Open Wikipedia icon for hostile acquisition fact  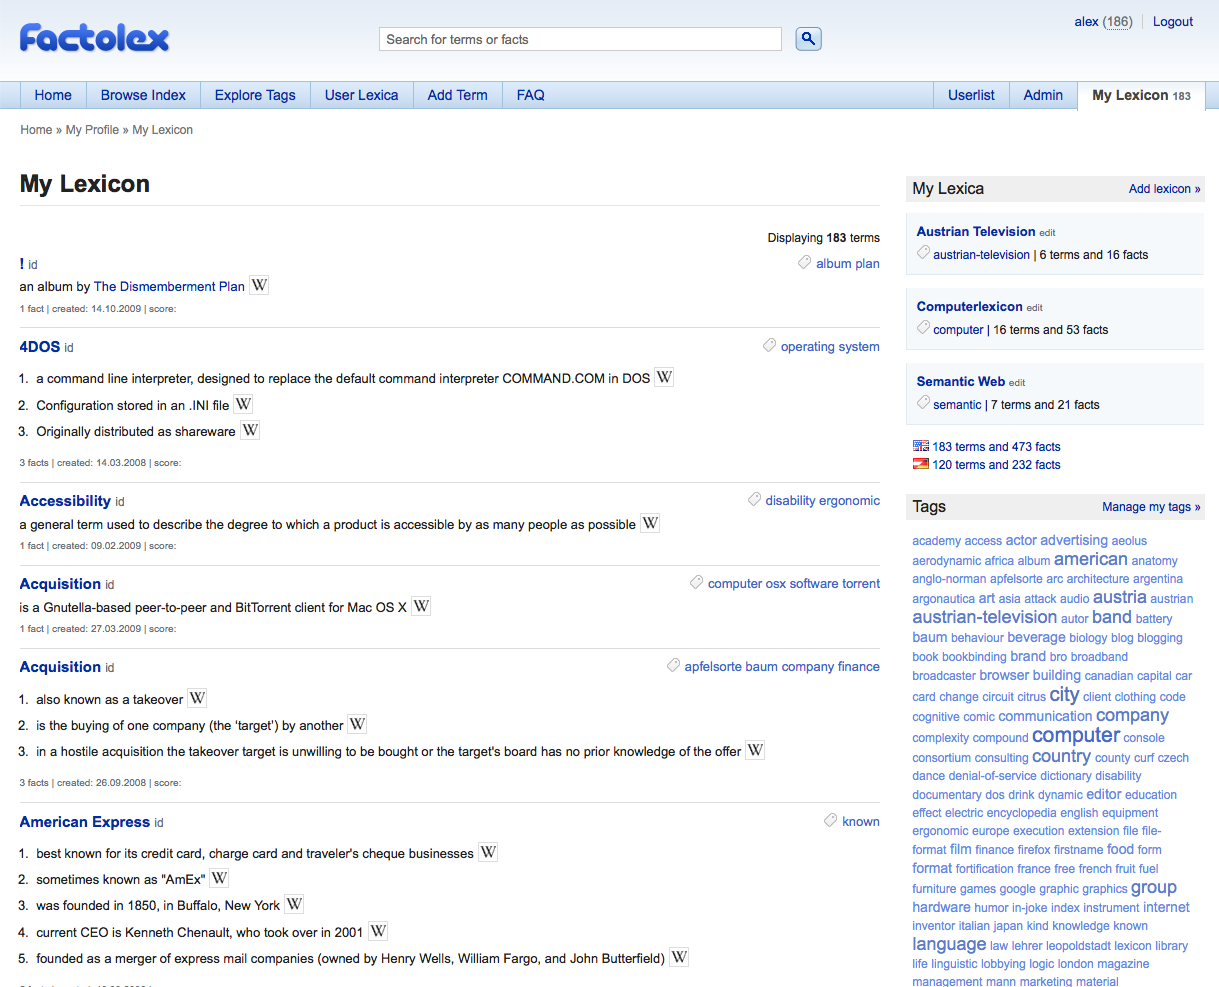pyautogui.click(x=755, y=750)
